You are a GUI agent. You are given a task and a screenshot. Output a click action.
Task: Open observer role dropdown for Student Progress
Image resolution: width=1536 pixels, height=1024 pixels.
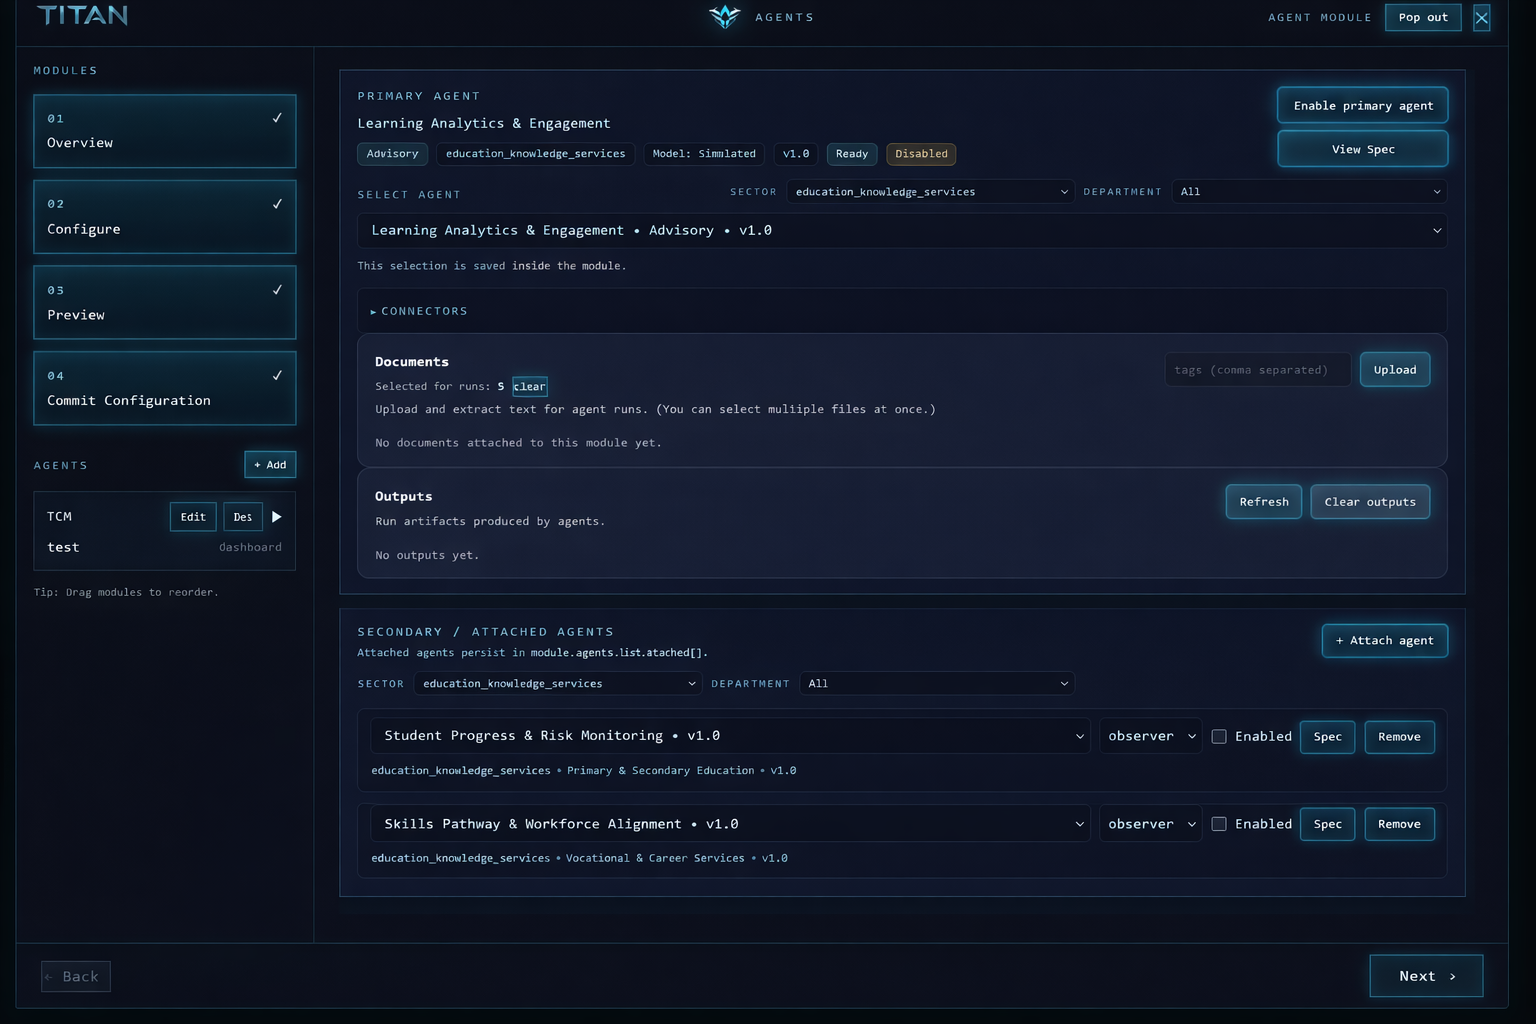pos(1150,737)
